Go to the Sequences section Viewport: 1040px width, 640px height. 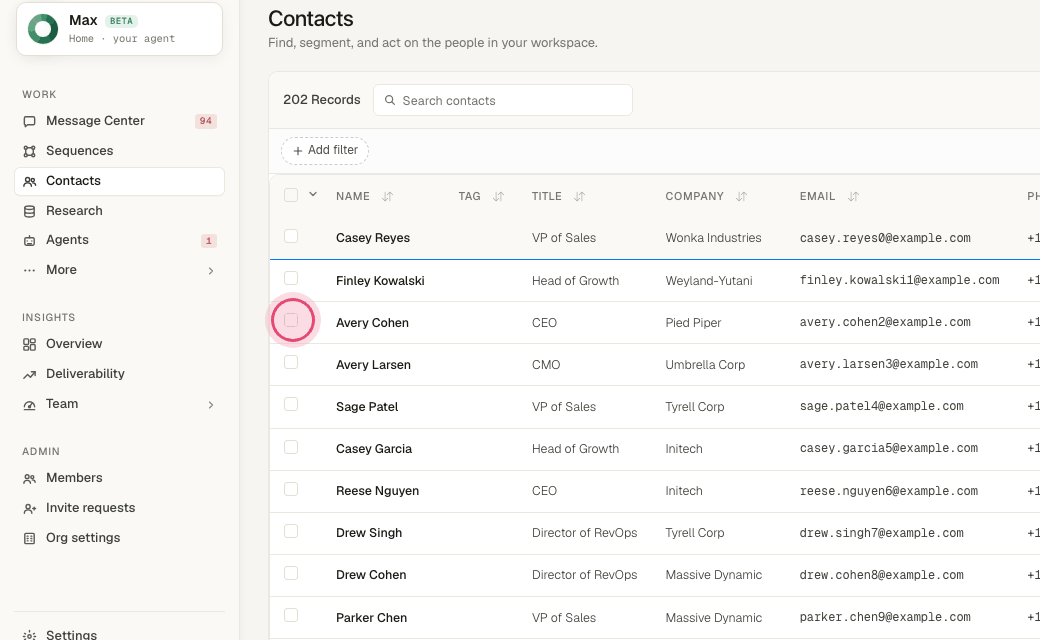coord(119,151)
